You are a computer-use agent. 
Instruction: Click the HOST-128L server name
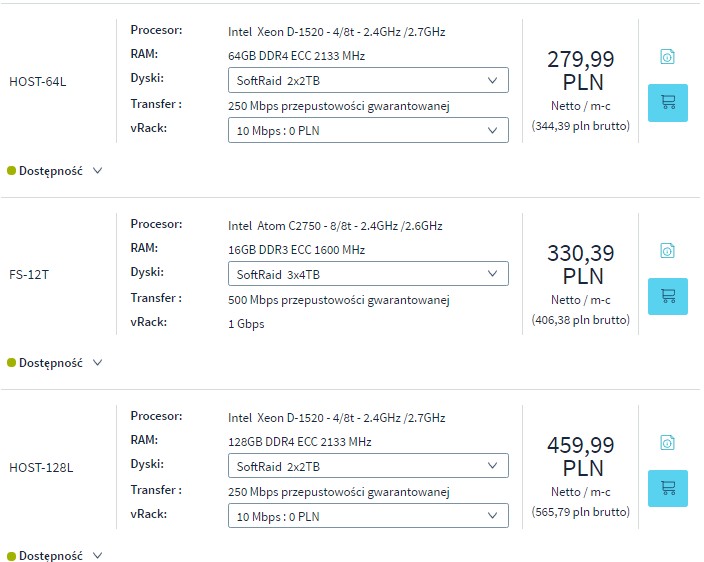(x=41, y=468)
